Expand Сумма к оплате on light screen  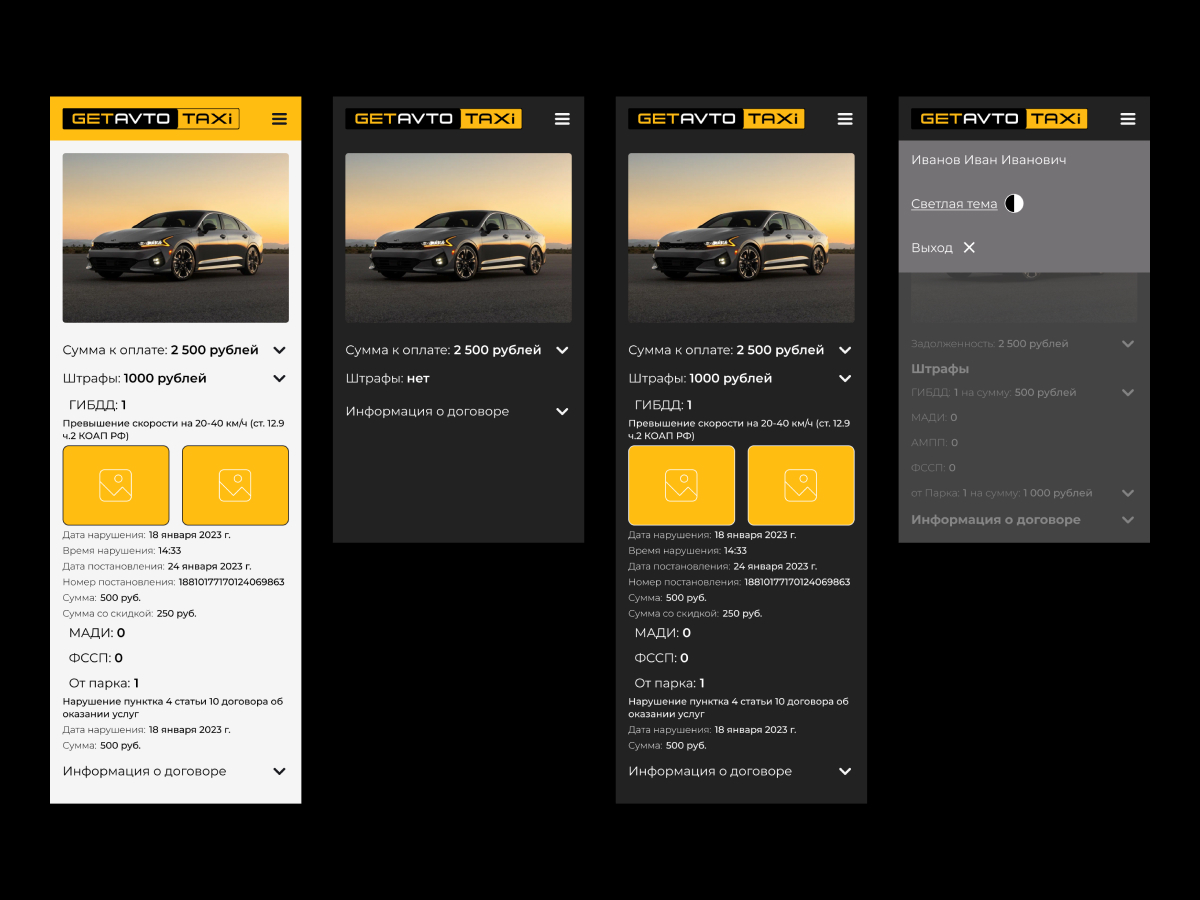(279, 350)
